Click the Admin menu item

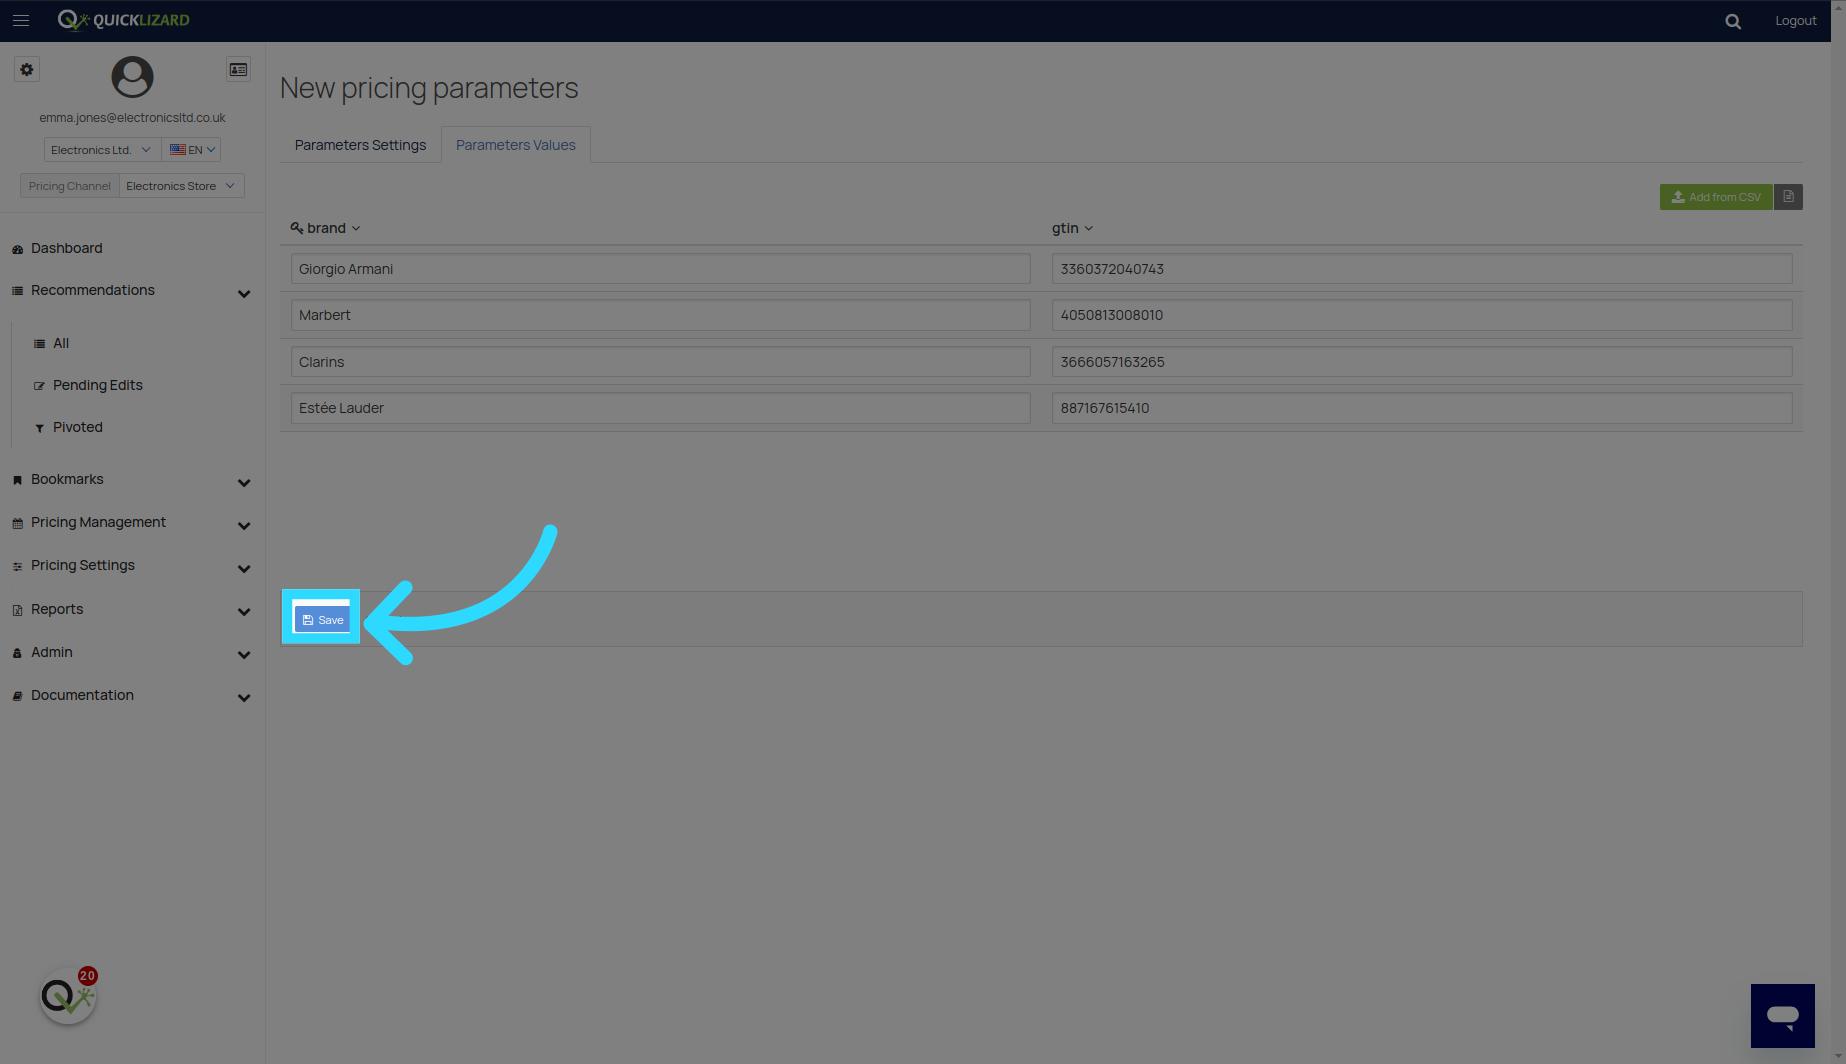[51, 652]
